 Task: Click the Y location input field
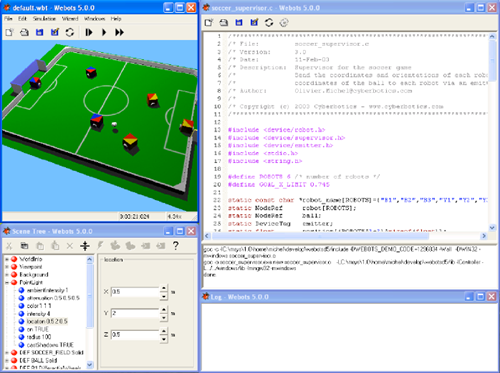[135, 313]
